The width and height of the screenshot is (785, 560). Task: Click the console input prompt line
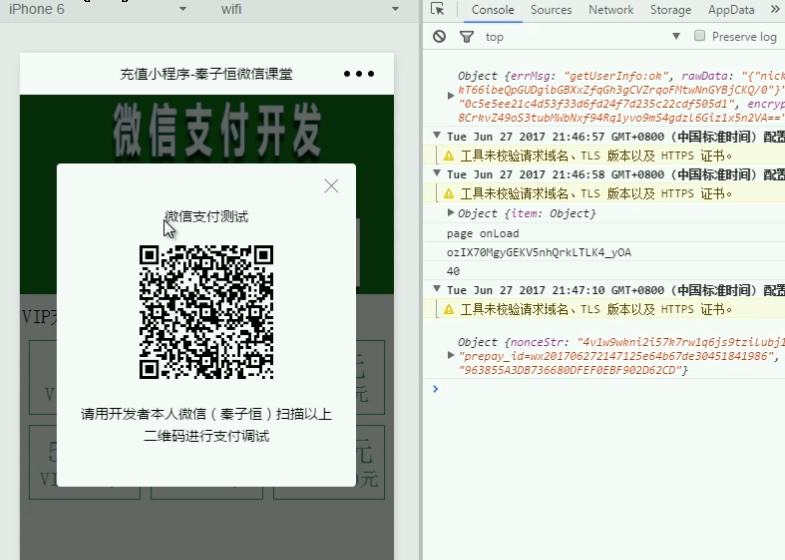tap(604, 389)
